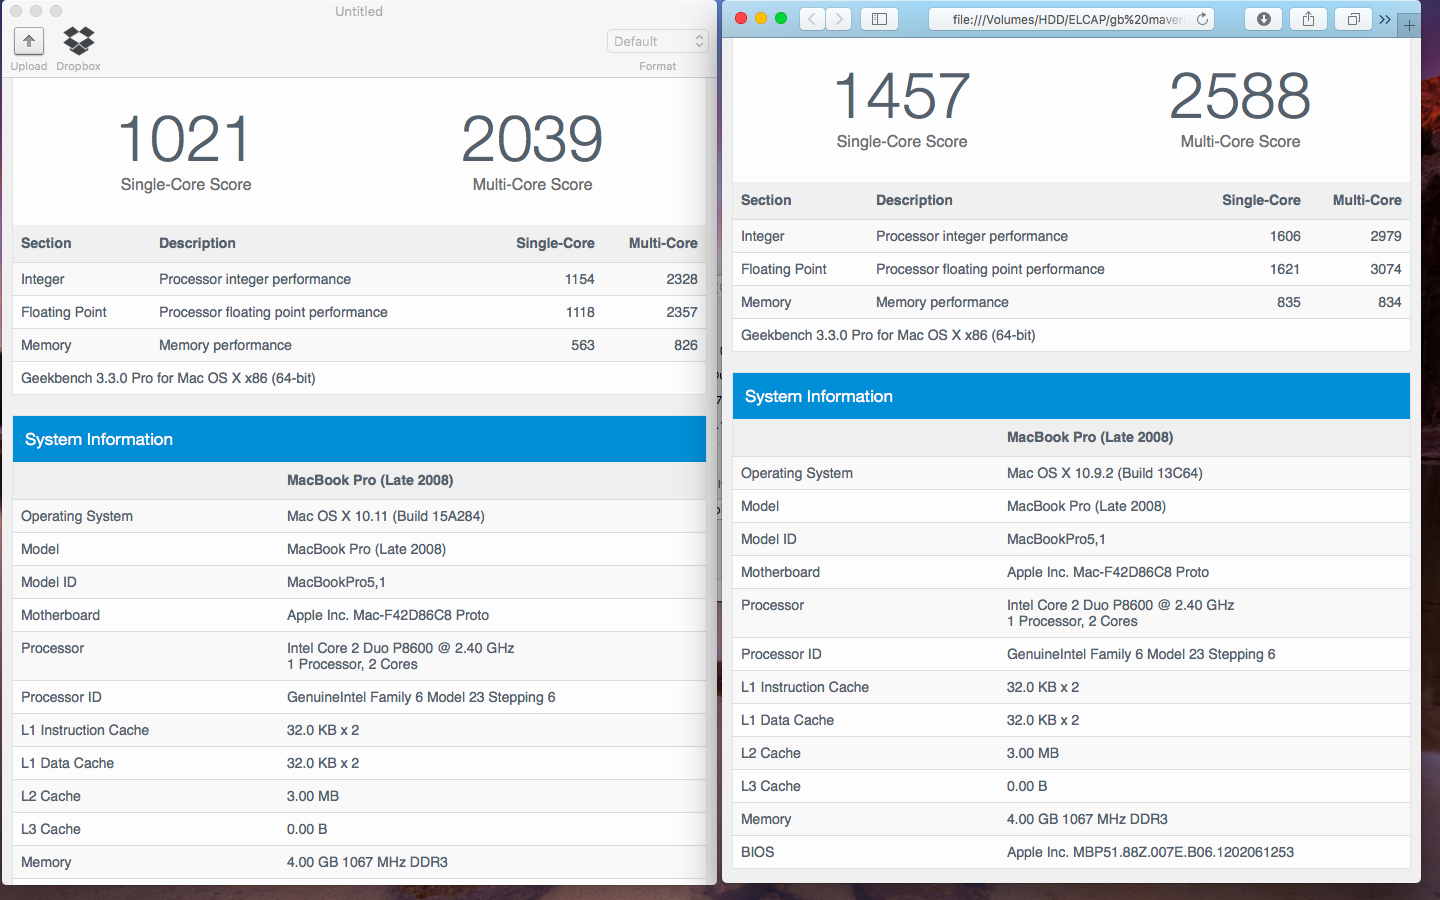
Task: Click Motherboard value Mac-F42D86C8 Proto in Safari
Action: (x=1108, y=572)
